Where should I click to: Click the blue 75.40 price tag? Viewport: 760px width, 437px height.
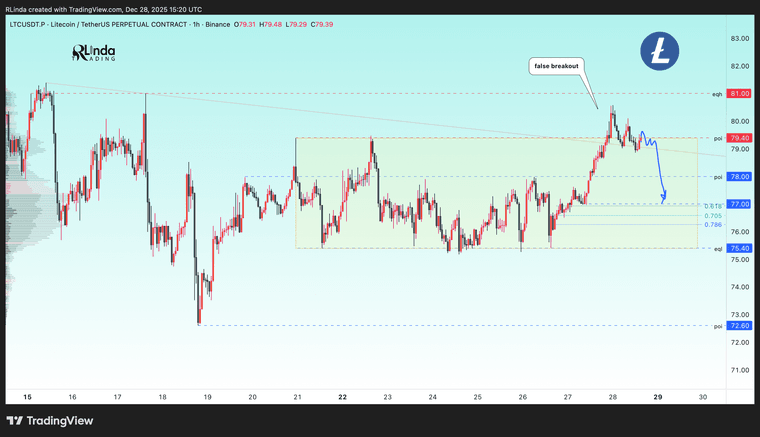tap(740, 248)
